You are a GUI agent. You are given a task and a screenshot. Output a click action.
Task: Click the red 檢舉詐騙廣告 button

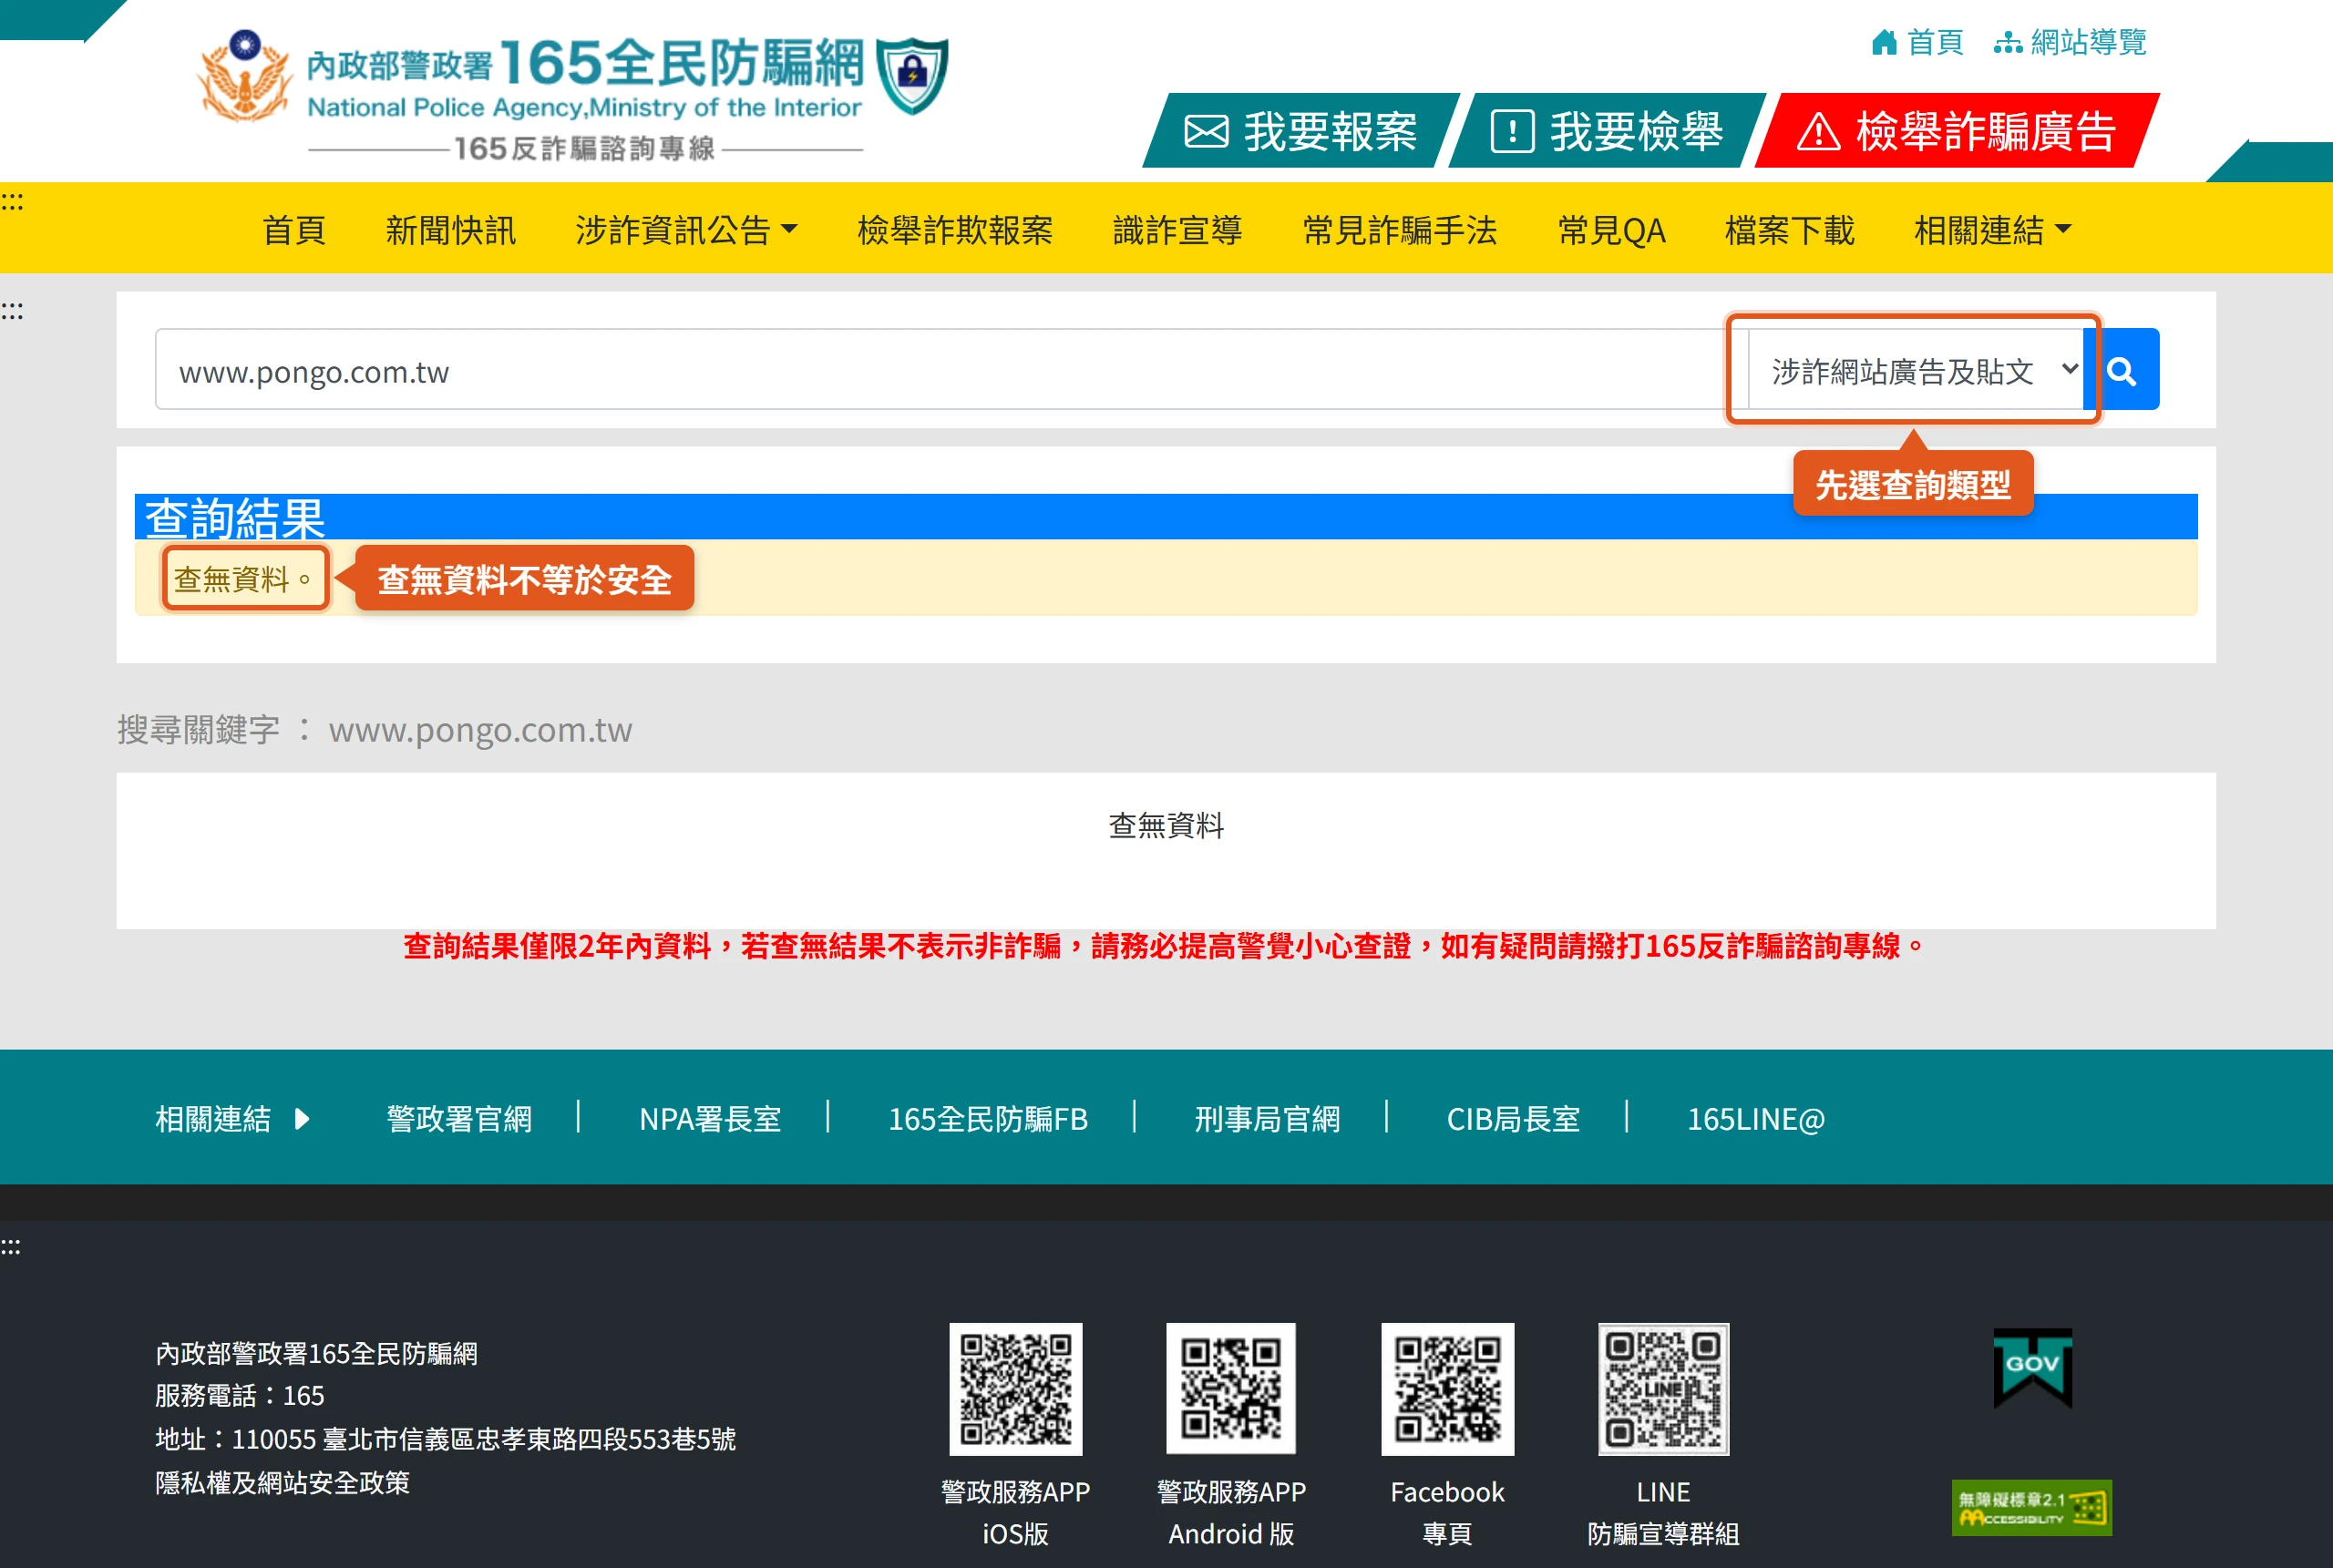tap(1957, 131)
